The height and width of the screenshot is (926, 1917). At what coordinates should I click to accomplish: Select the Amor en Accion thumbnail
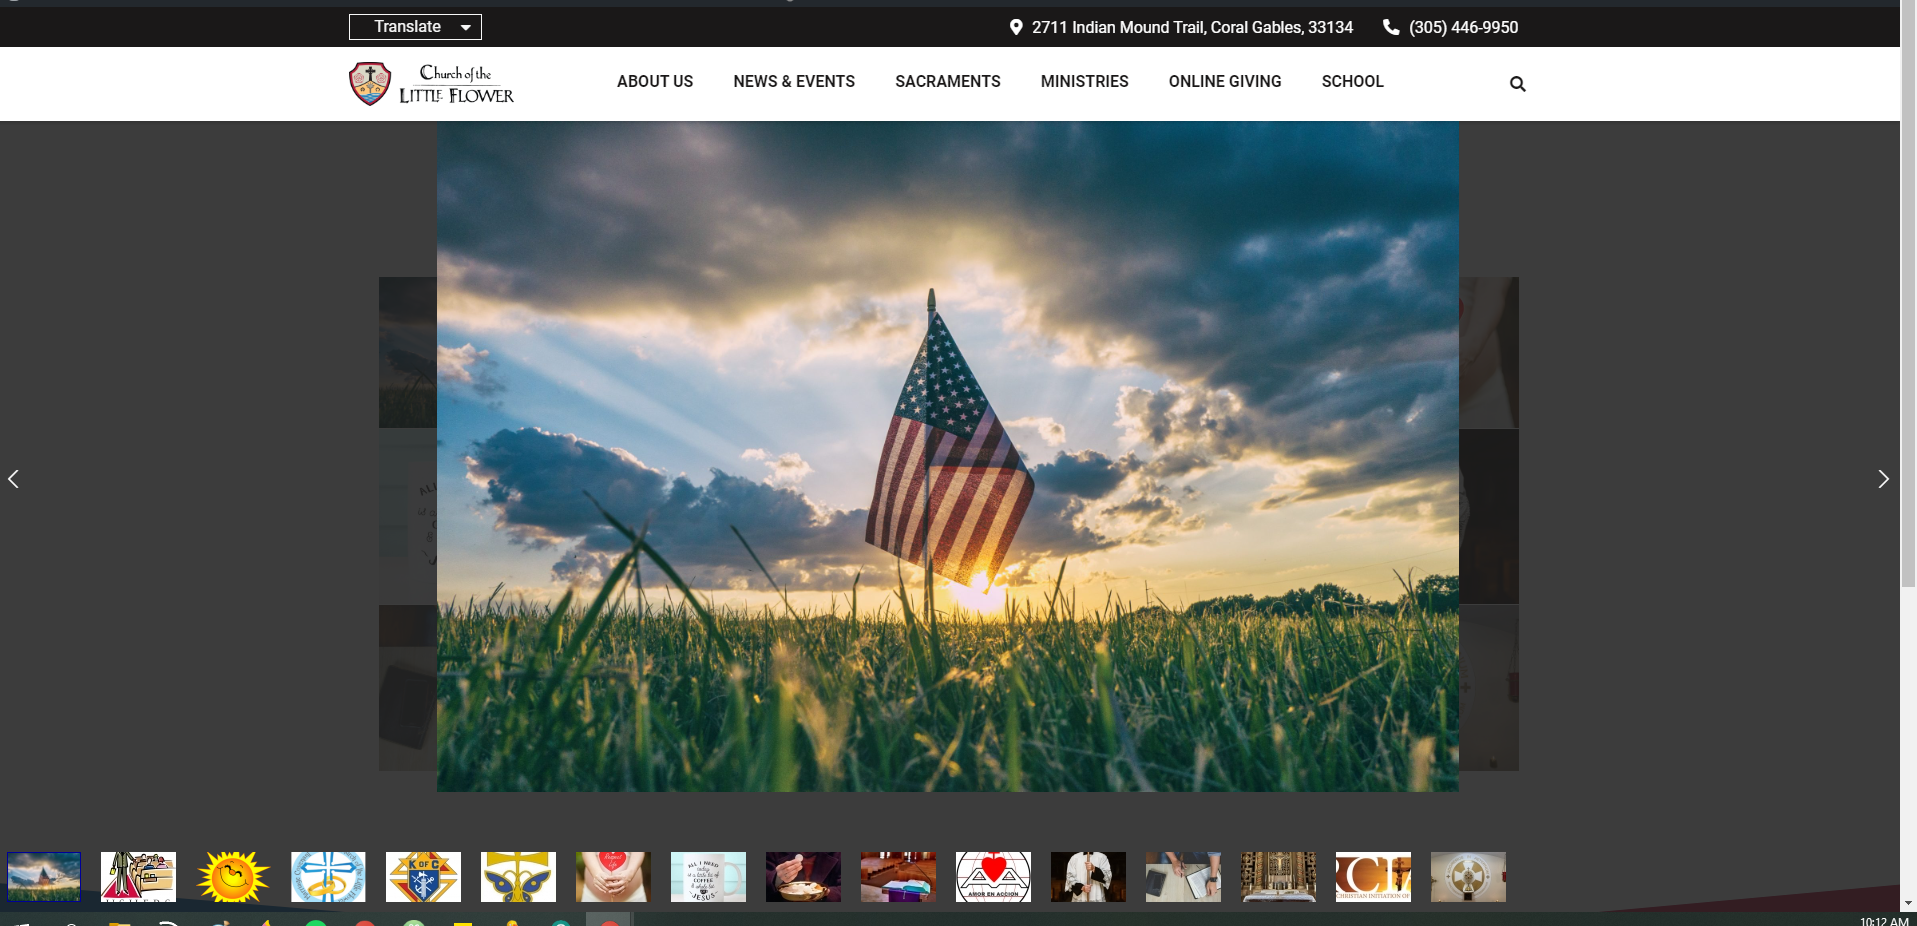[x=993, y=877]
